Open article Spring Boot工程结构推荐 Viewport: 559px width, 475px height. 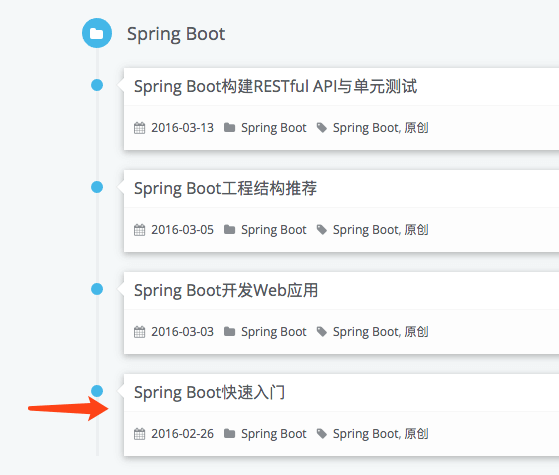coord(225,188)
